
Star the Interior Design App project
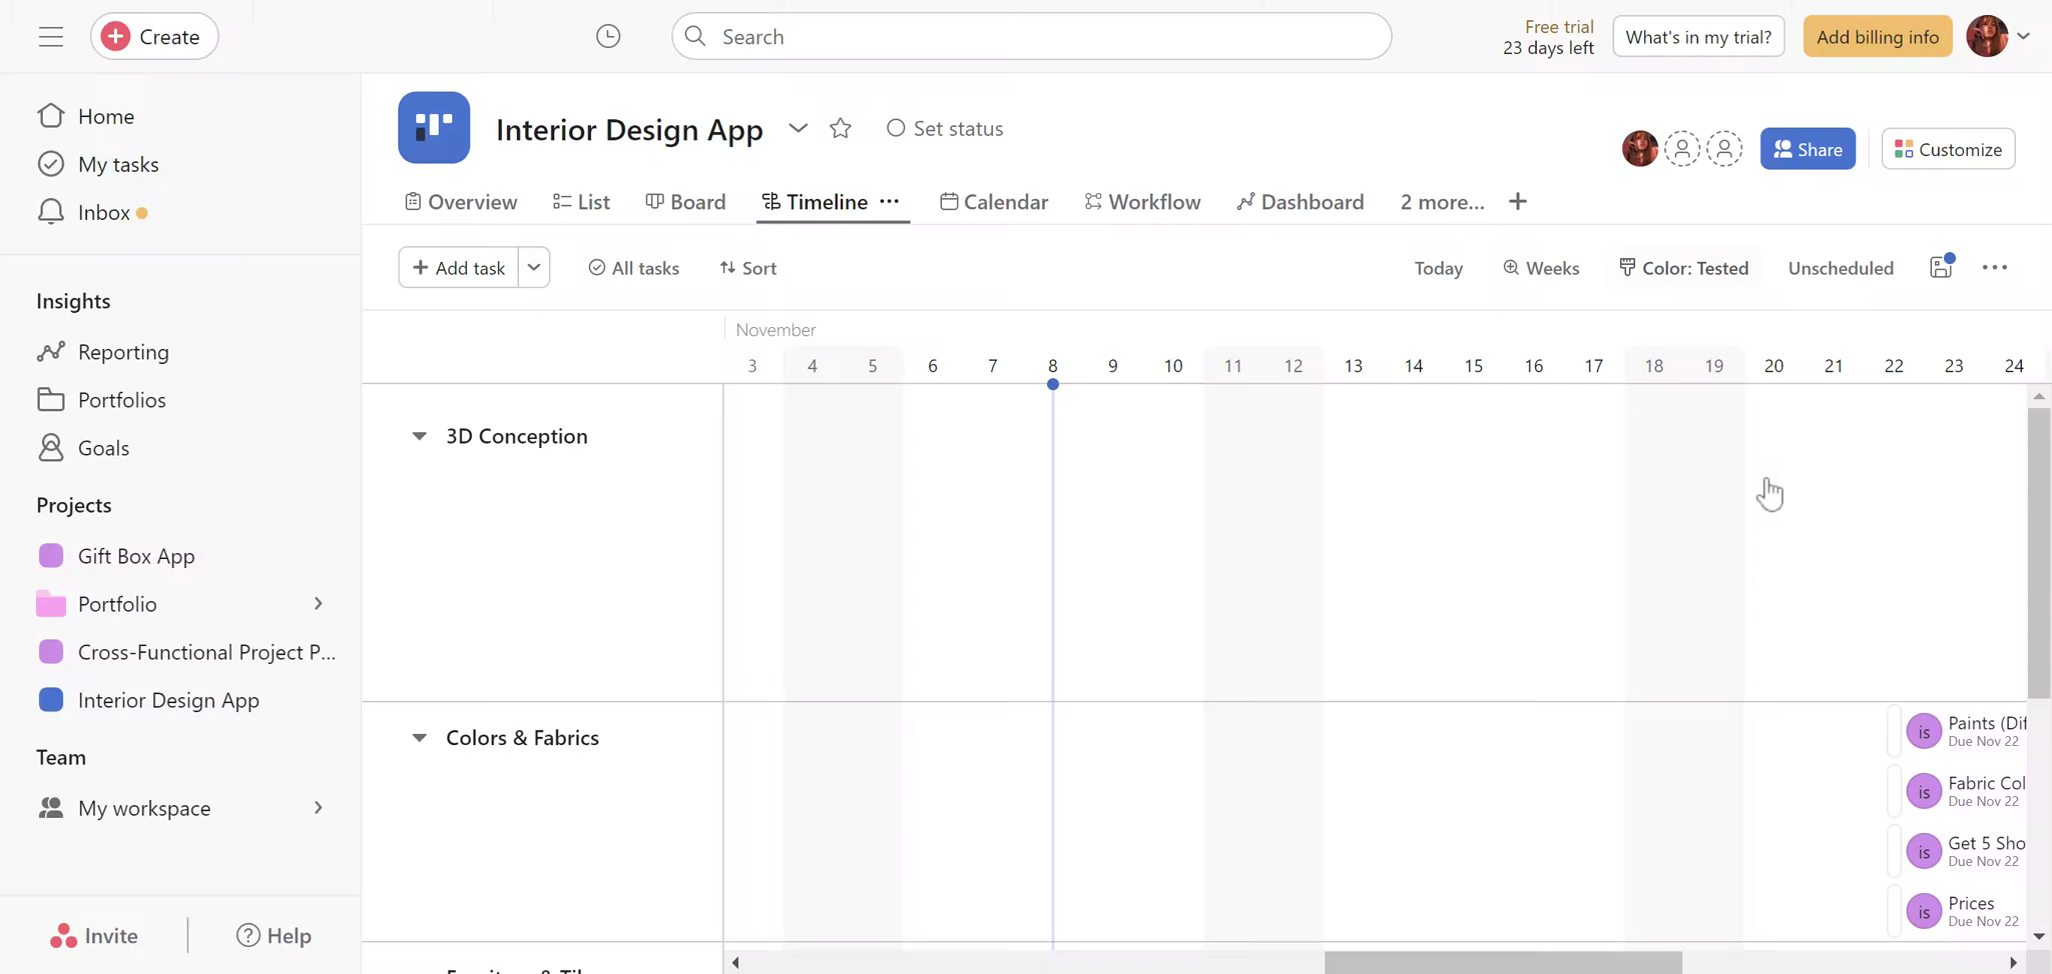tap(840, 129)
